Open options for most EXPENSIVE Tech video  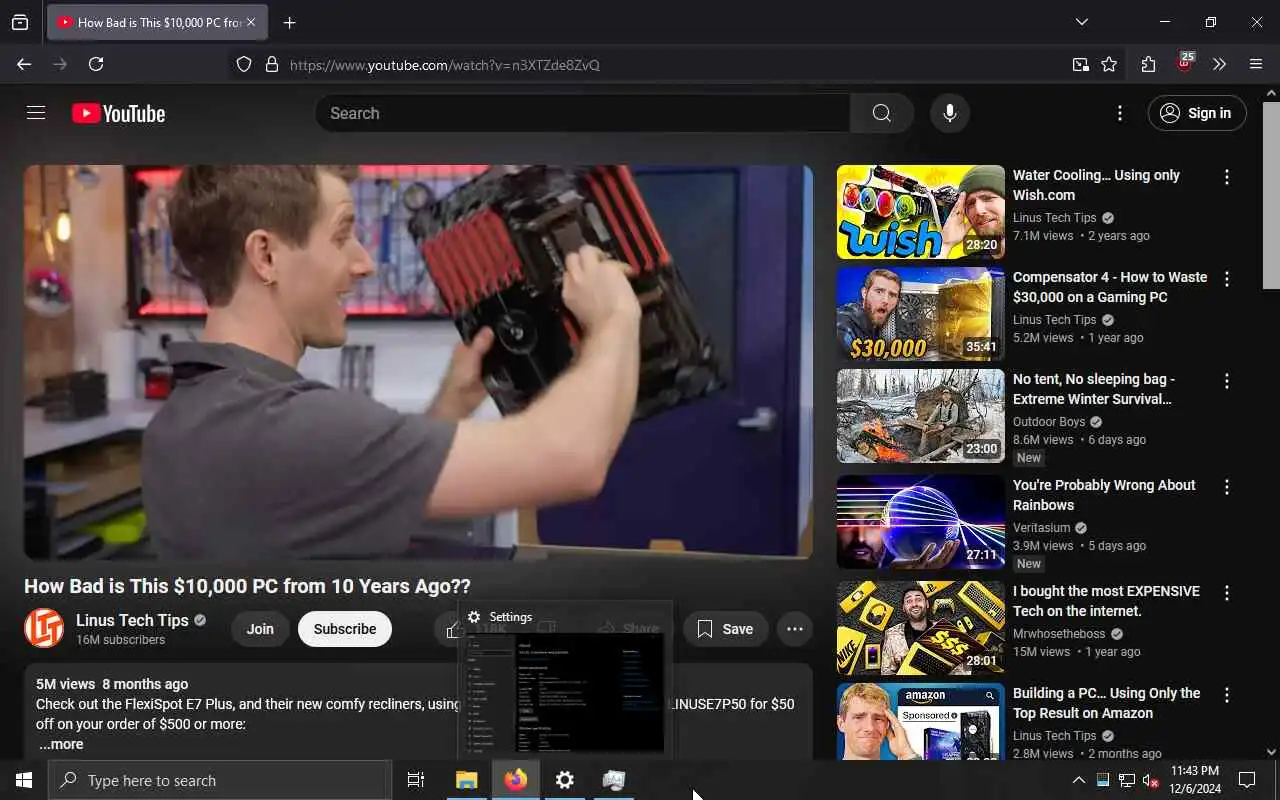point(1227,593)
